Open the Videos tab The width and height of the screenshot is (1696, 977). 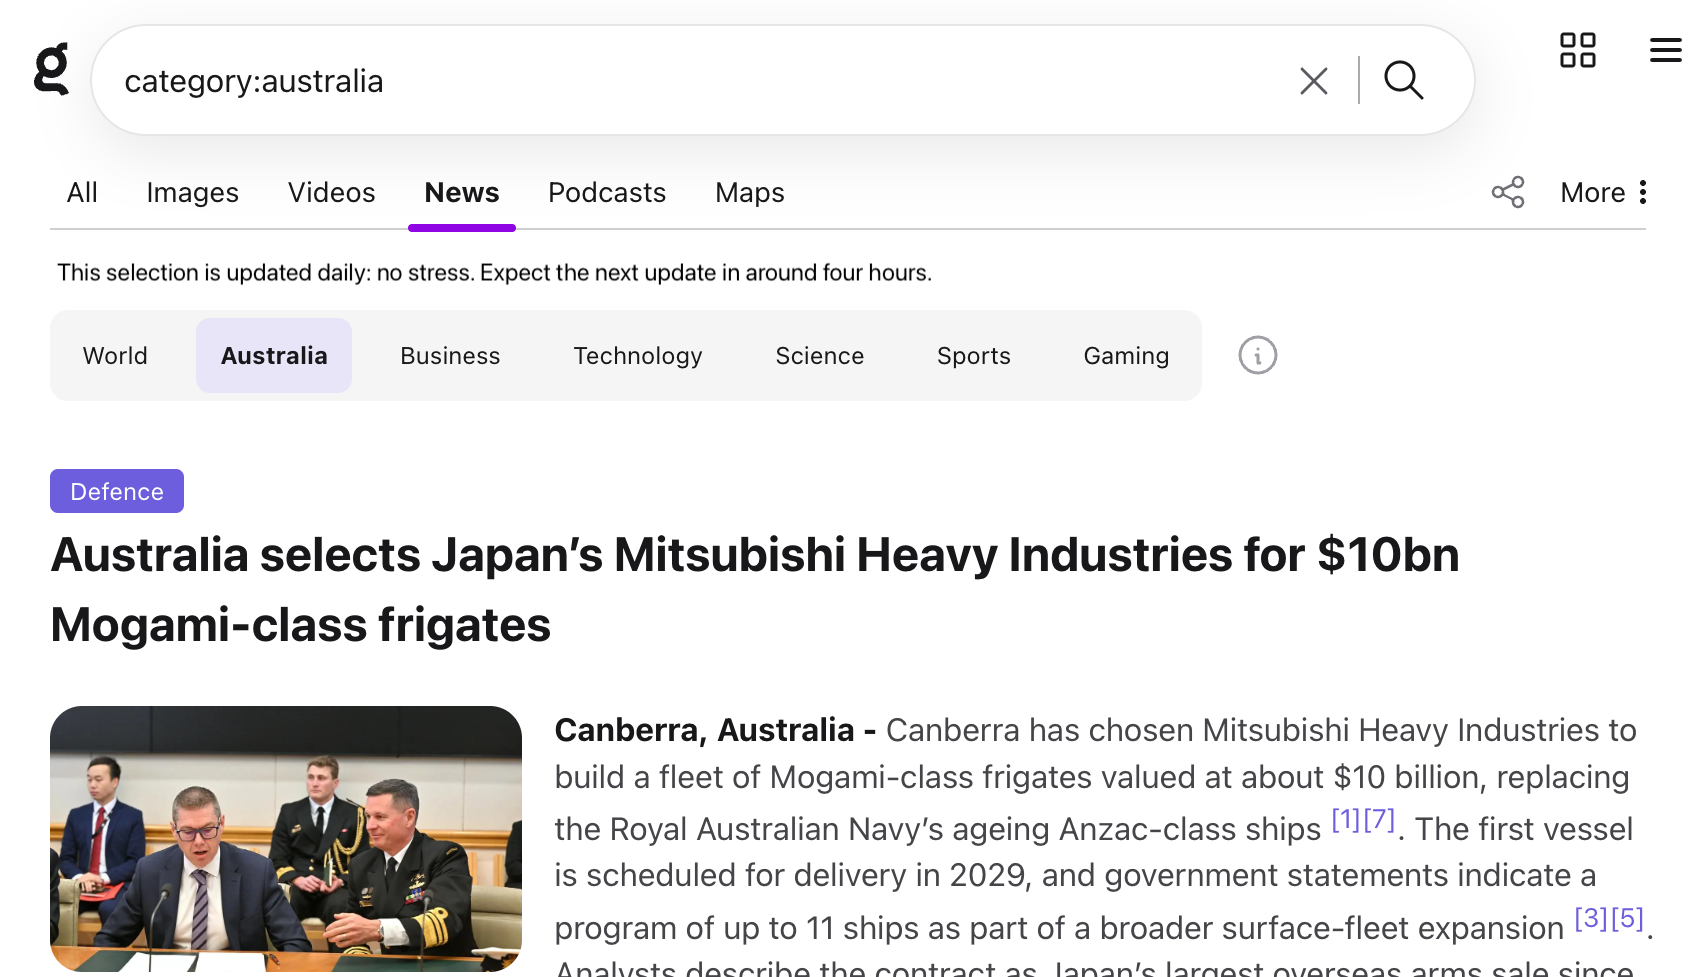point(331,192)
